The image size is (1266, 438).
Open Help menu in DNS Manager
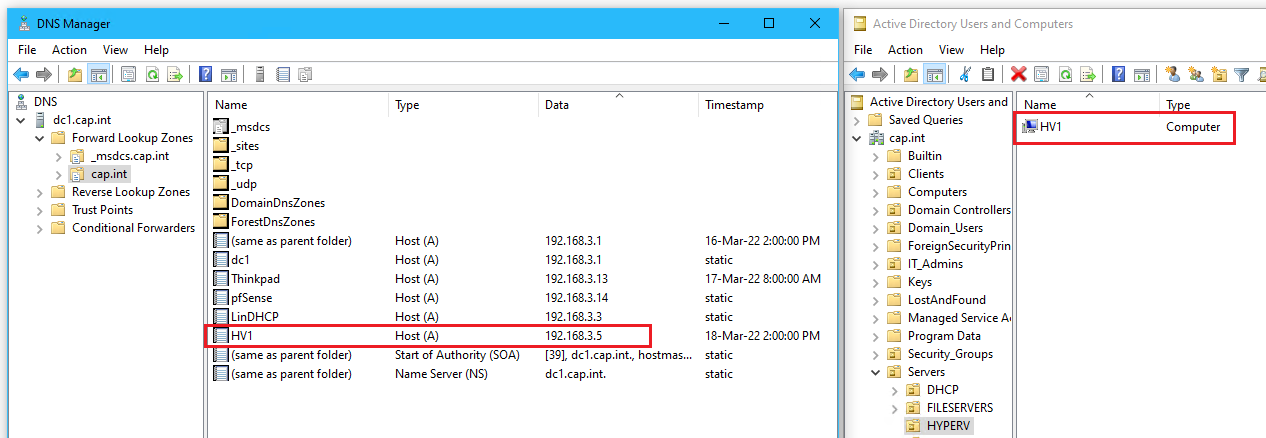click(156, 49)
